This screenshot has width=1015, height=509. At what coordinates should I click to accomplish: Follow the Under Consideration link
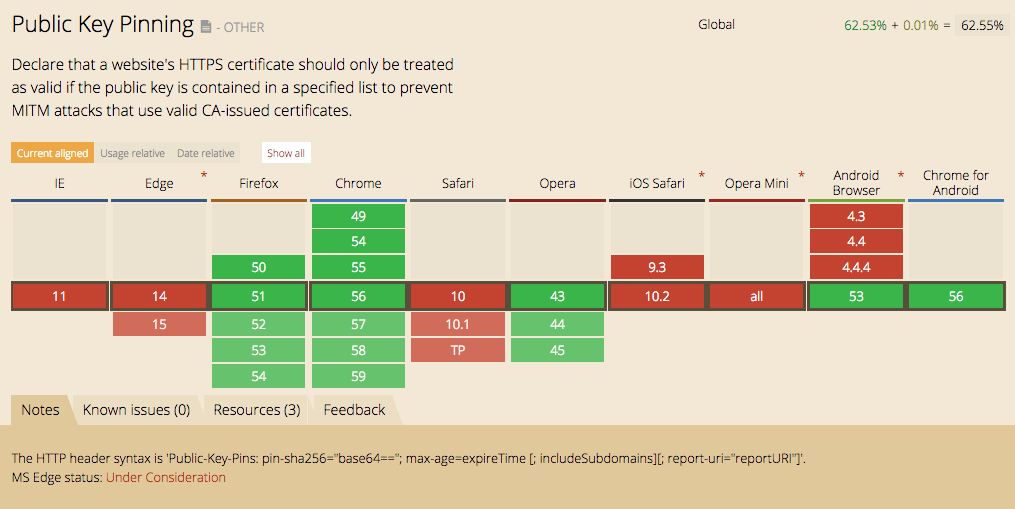pos(166,477)
